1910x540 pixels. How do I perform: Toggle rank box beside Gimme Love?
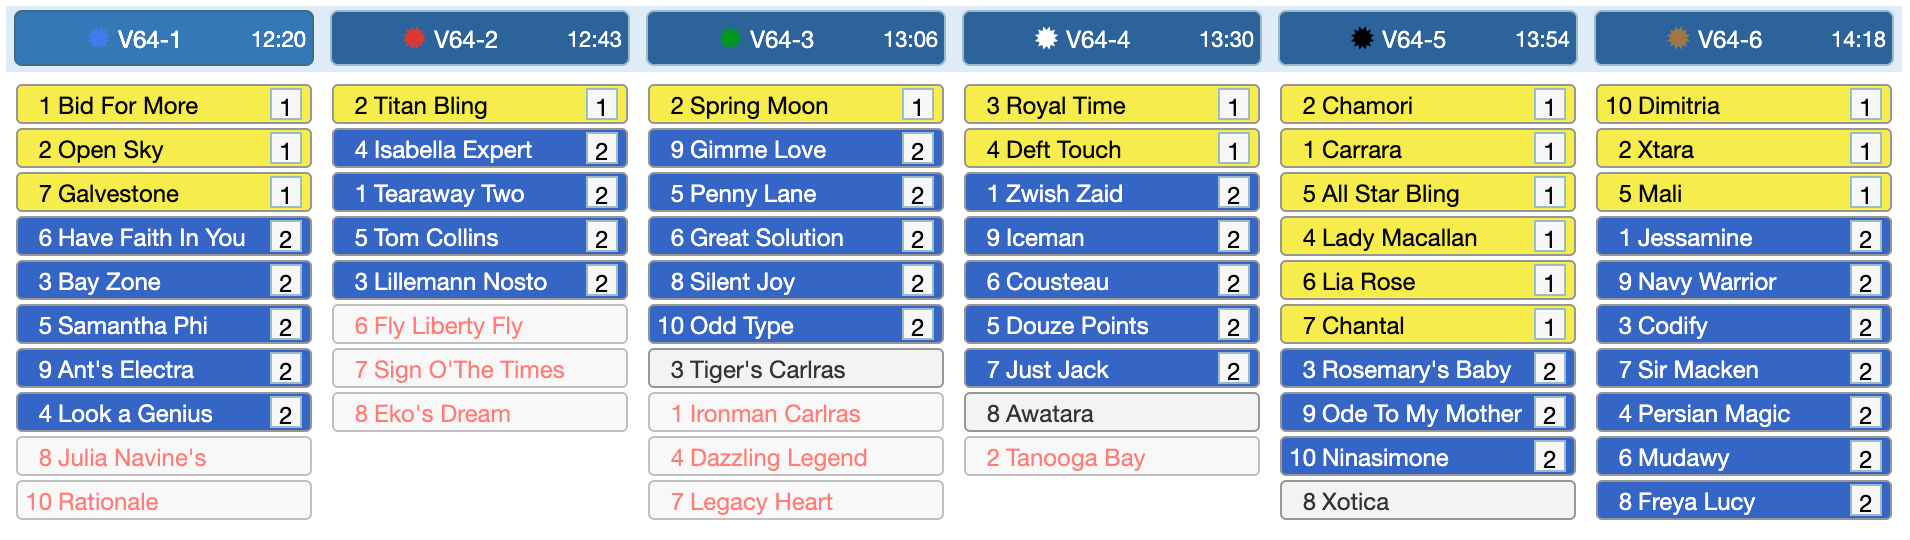[x=917, y=150]
